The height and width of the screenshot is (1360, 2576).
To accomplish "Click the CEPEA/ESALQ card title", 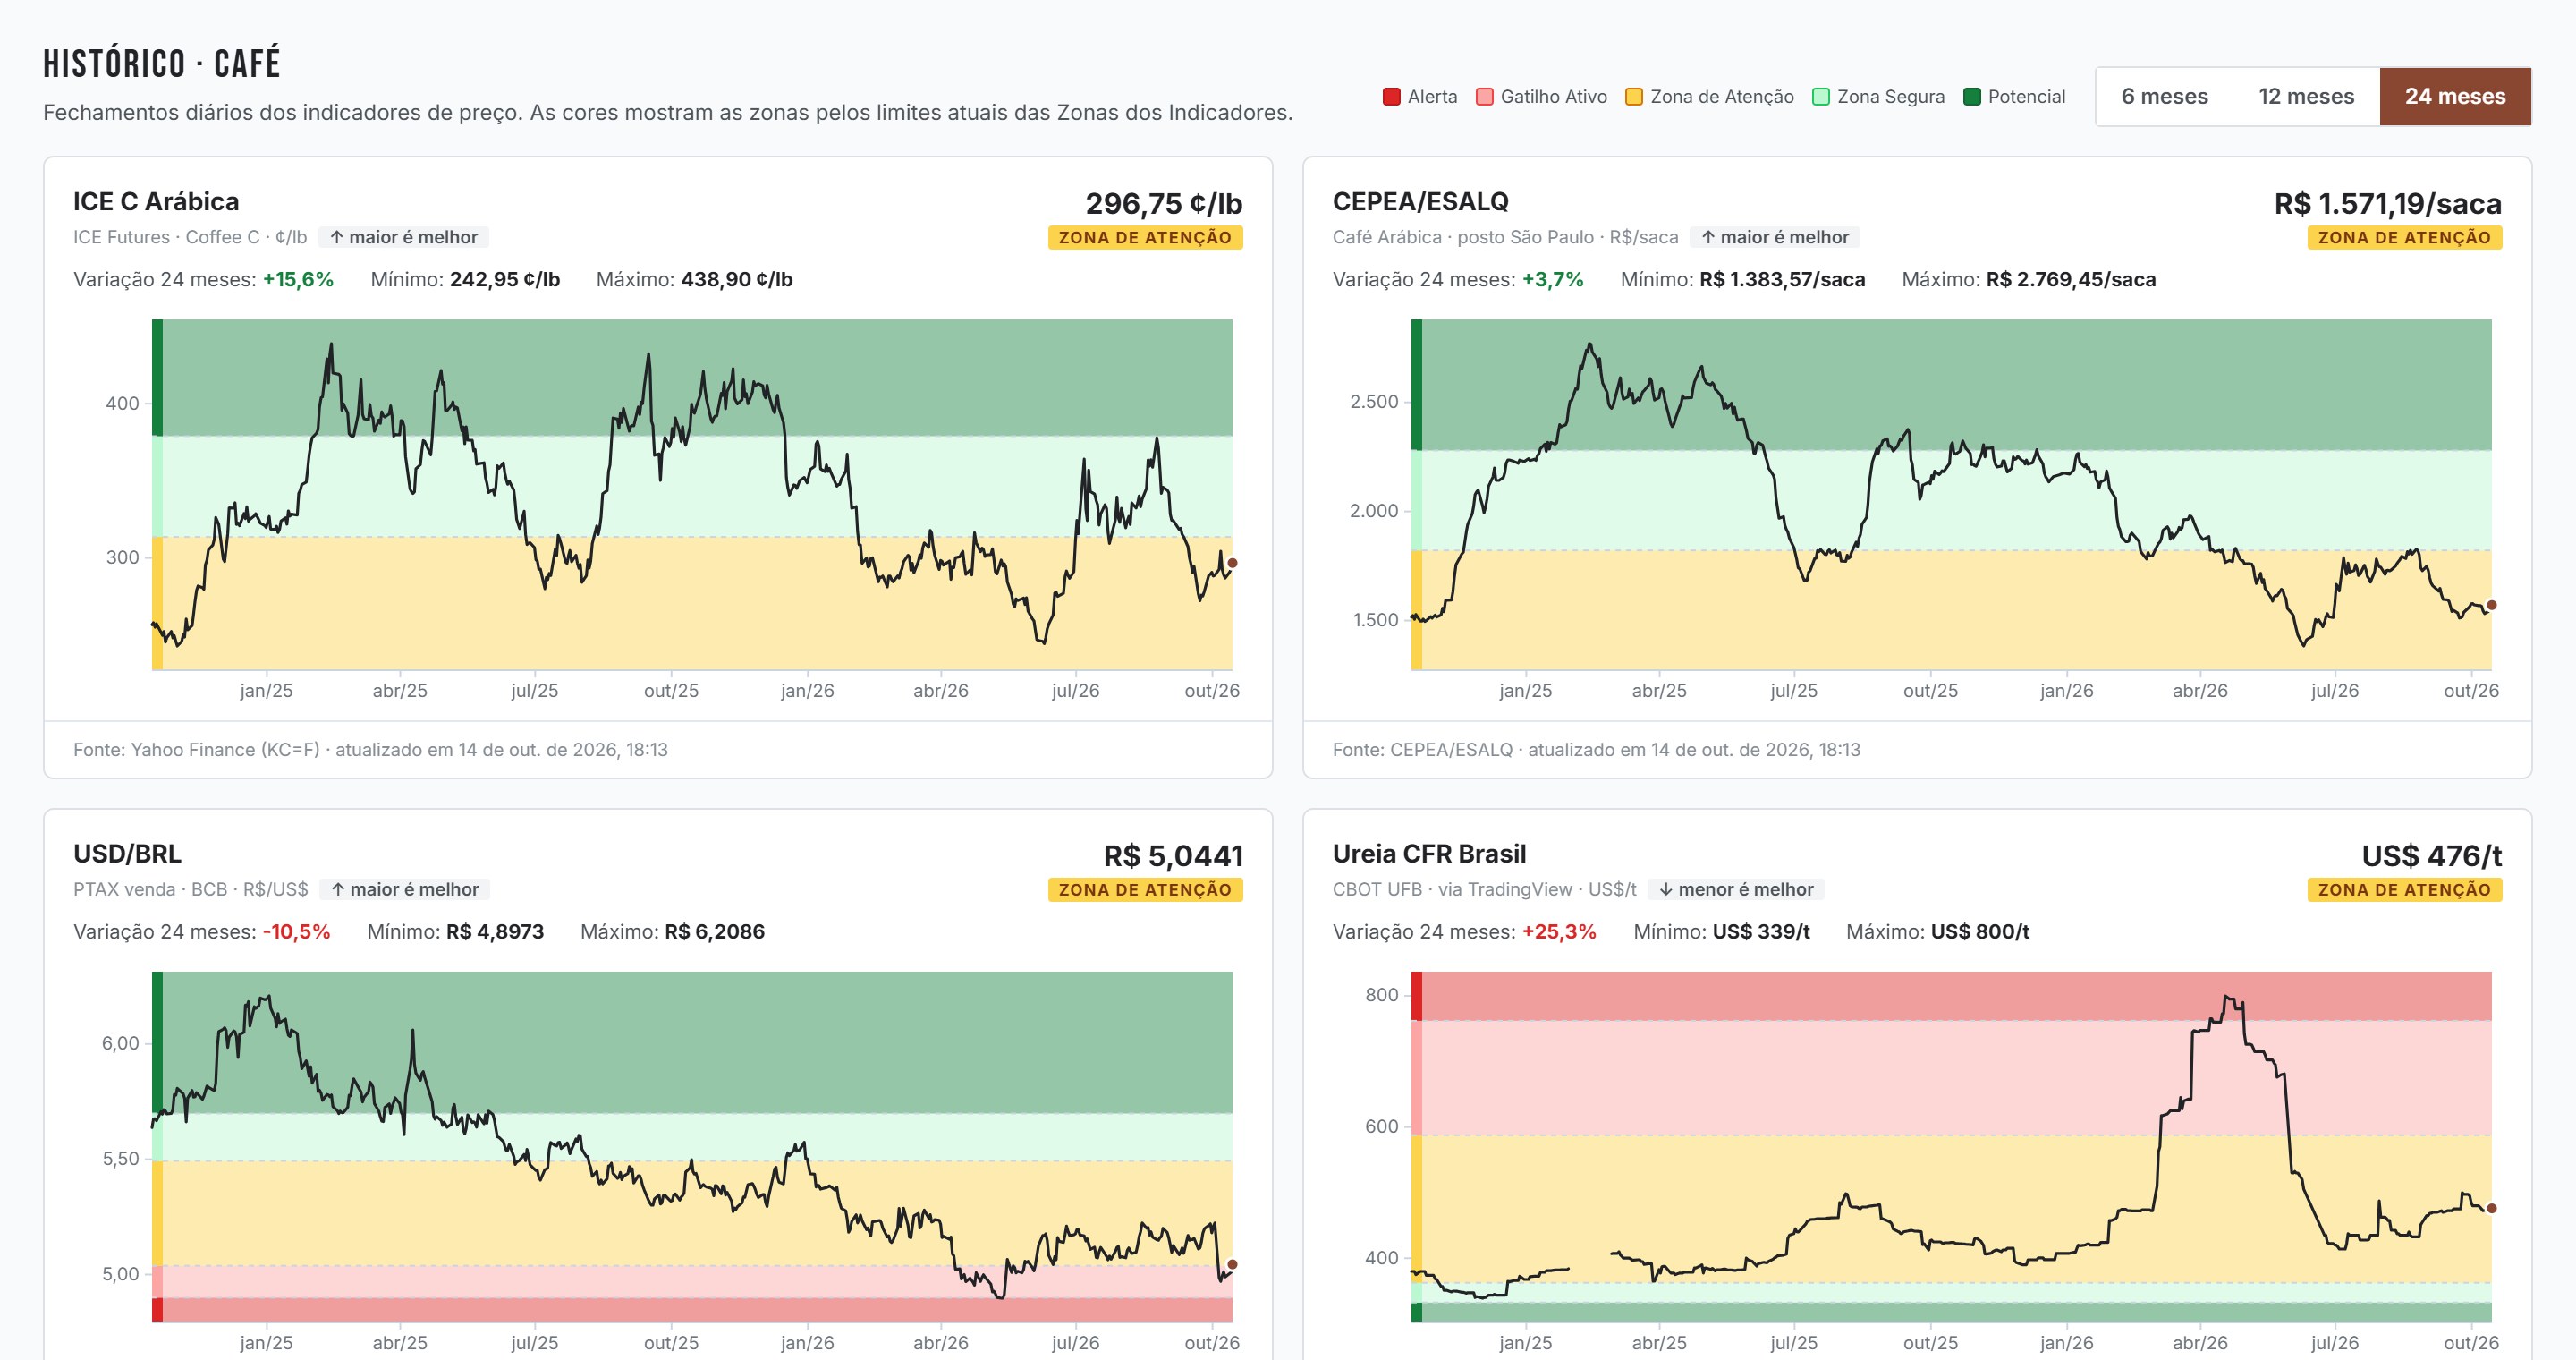I will (x=1420, y=201).
